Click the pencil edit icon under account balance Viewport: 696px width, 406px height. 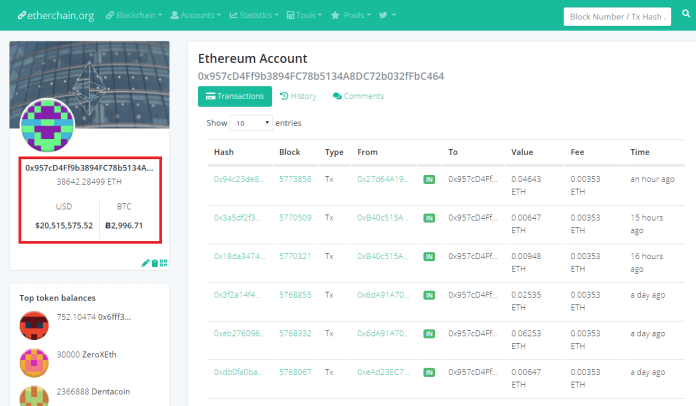coord(145,263)
